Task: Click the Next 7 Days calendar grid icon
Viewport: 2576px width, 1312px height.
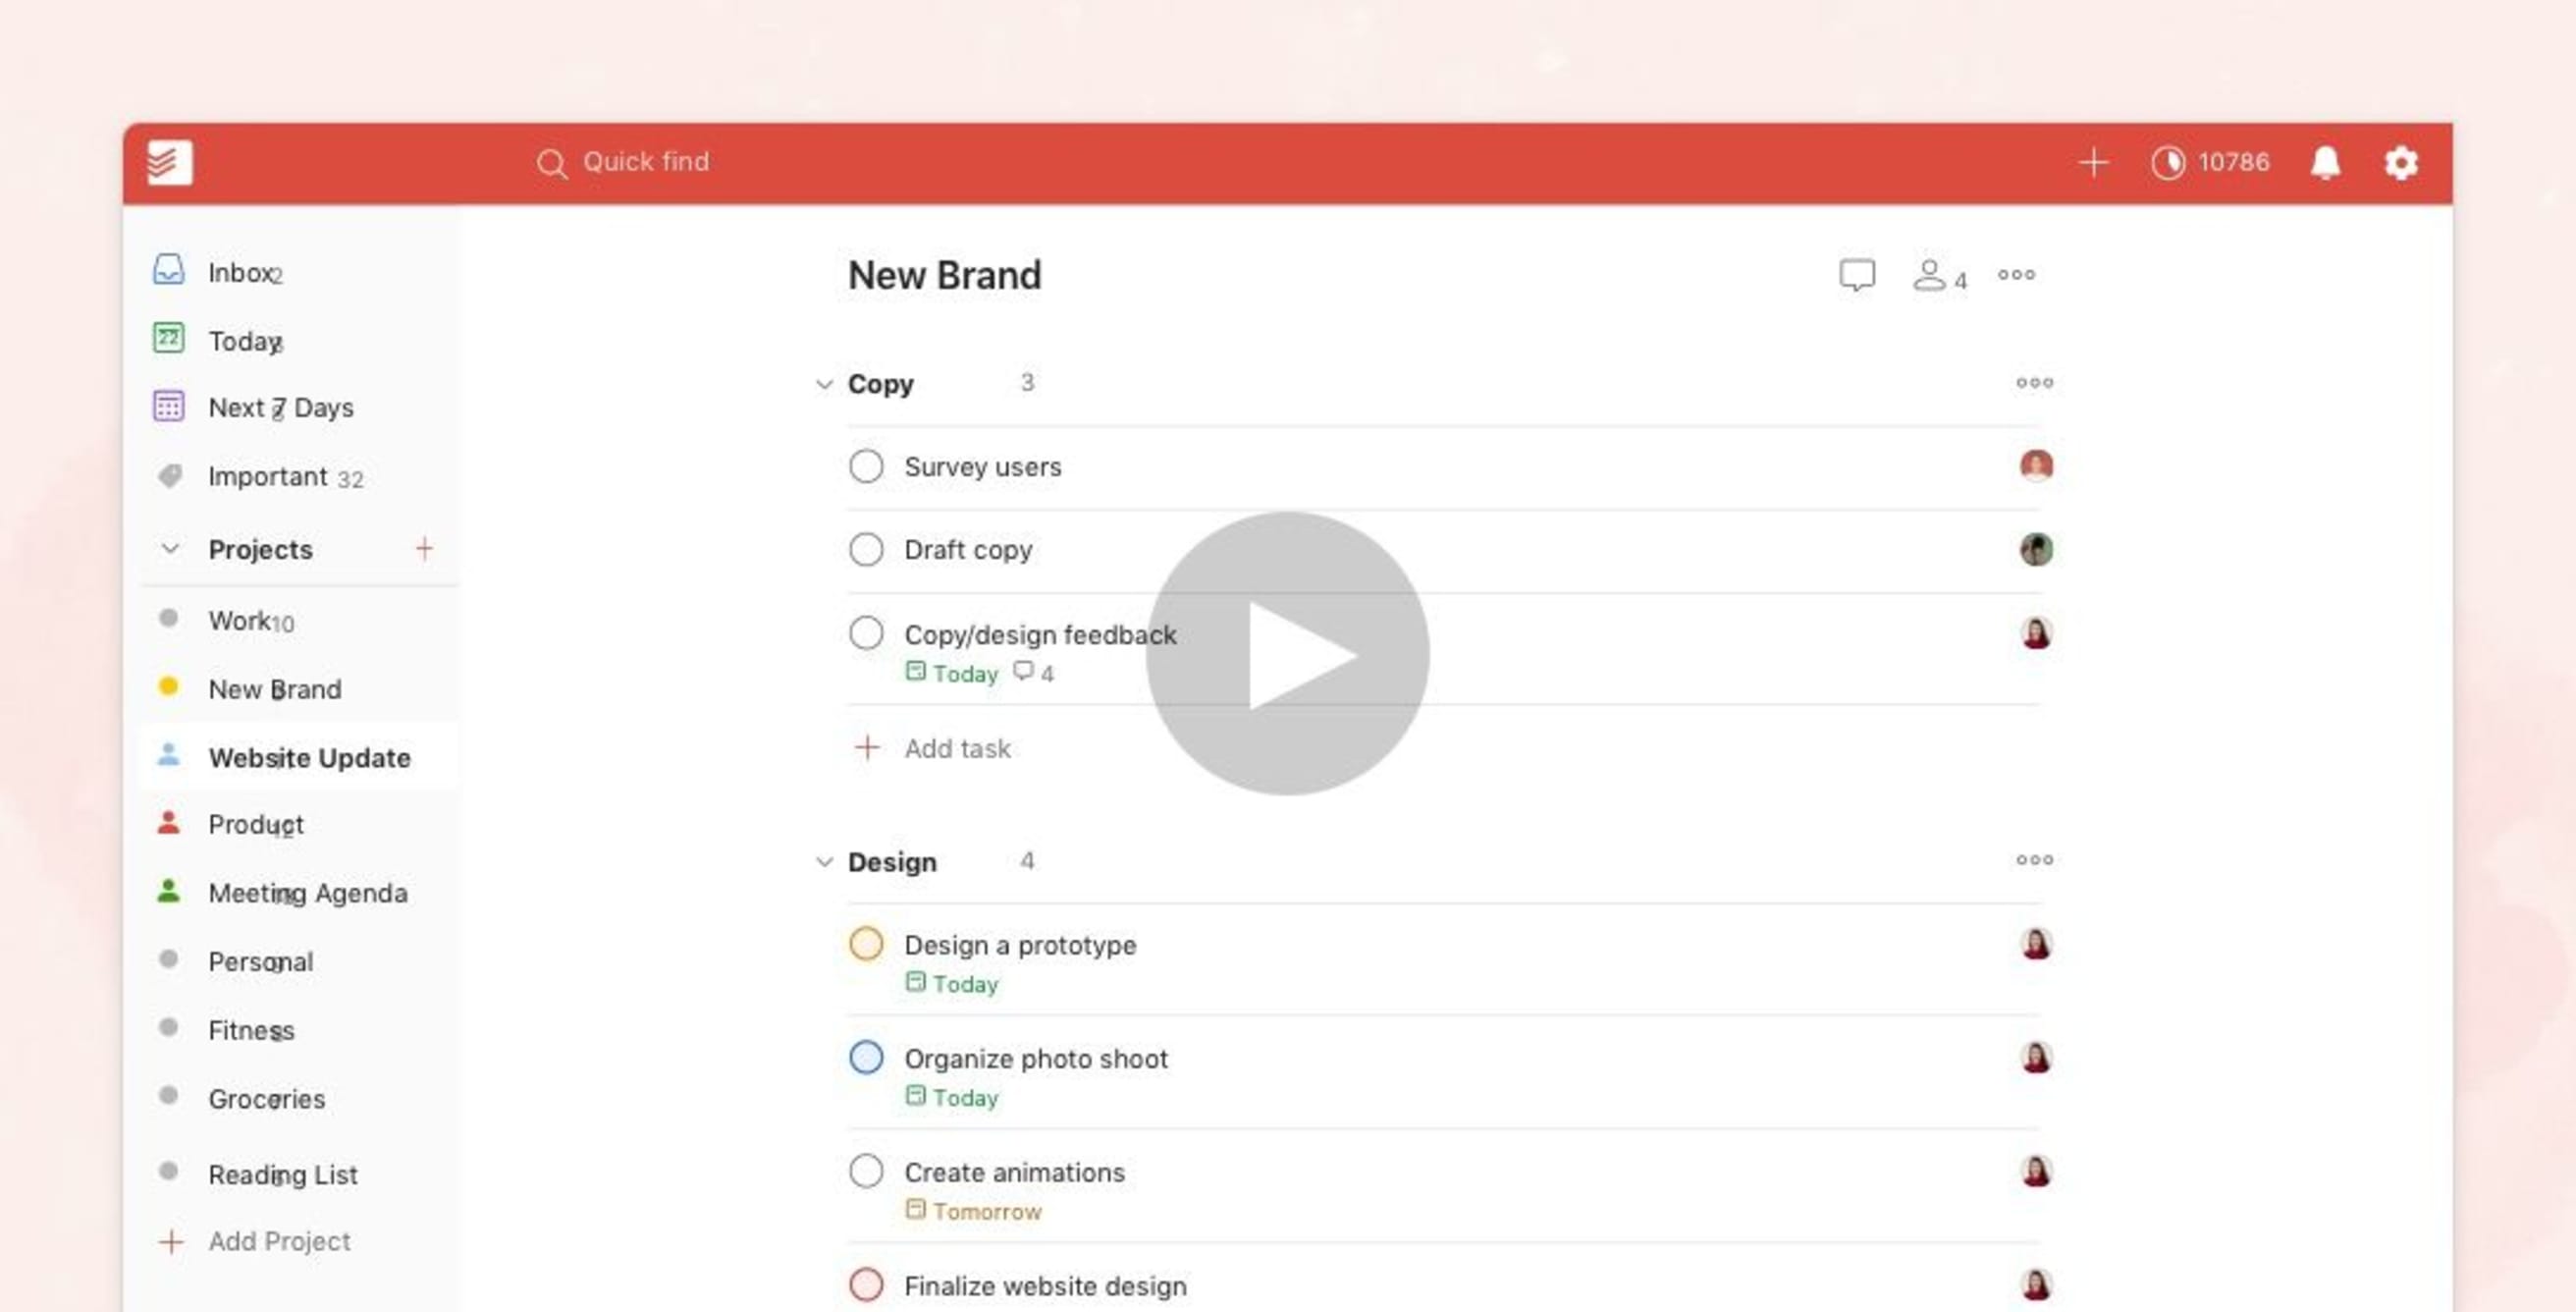Action: point(168,406)
